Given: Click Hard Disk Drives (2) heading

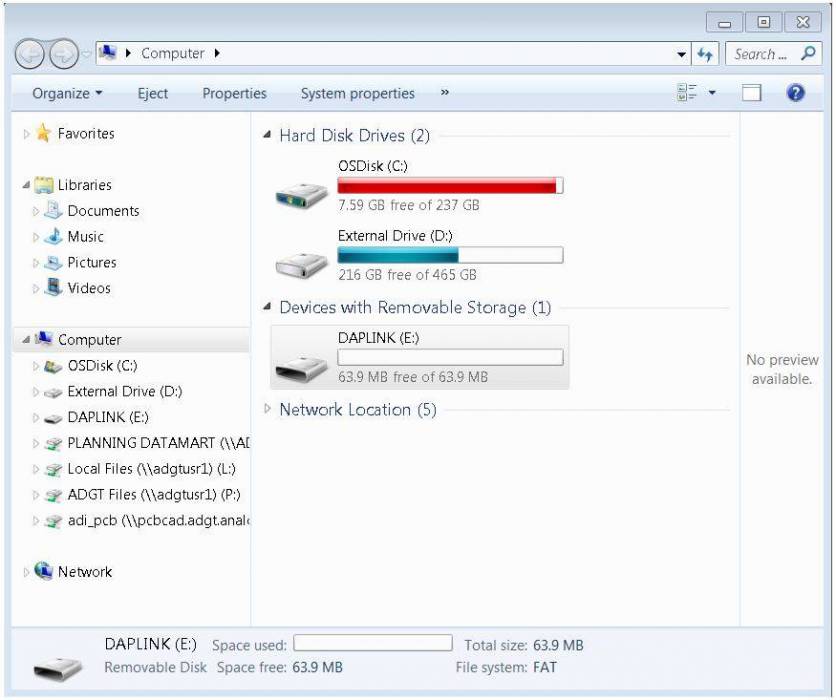Looking at the screenshot, I should tap(354, 135).
